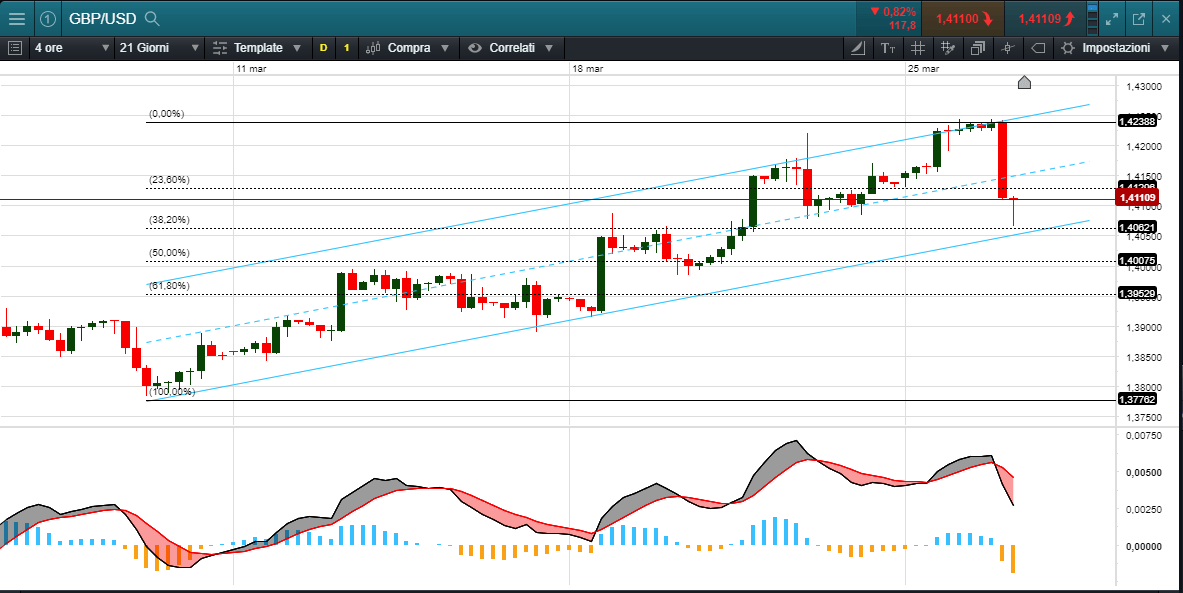Click the 1,43000 price axis value
The height and width of the screenshot is (593, 1183).
1144,87
